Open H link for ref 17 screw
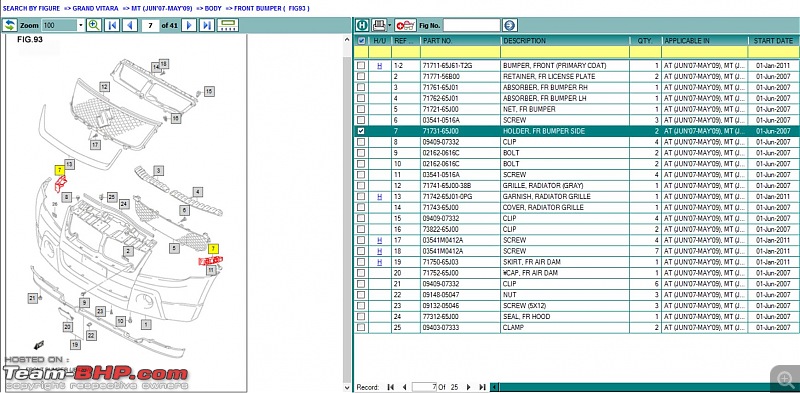Screen dimensions: 800x393 [x=380, y=240]
